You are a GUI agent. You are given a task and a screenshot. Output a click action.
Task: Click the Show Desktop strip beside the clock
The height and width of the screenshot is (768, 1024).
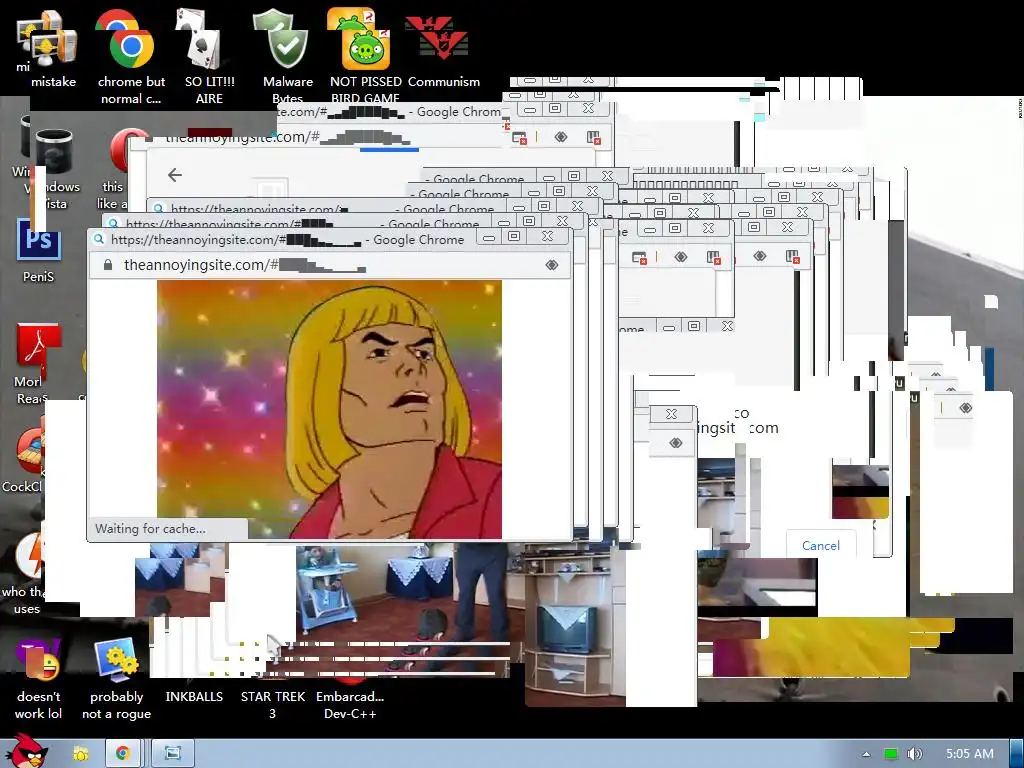point(1017,754)
